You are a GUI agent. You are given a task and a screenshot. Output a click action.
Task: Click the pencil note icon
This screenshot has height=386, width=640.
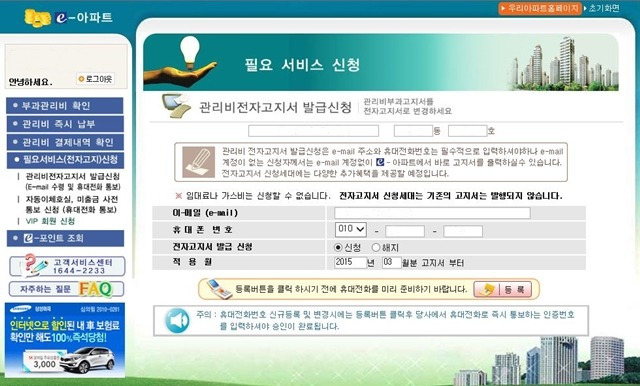point(199,162)
